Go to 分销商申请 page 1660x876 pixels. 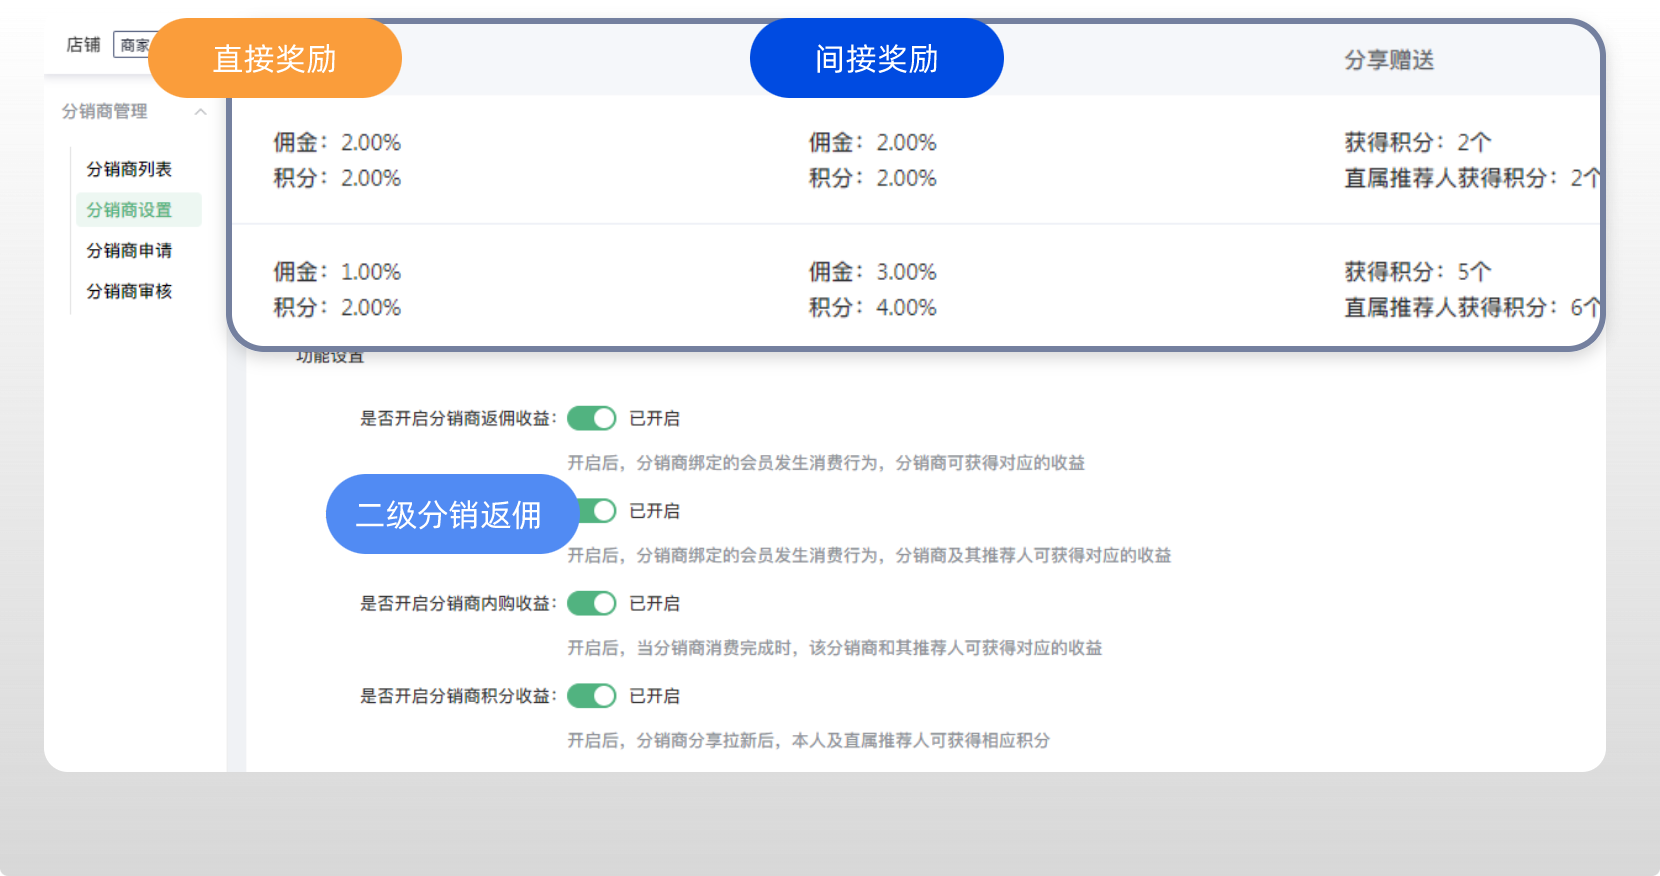pos(129,251)
